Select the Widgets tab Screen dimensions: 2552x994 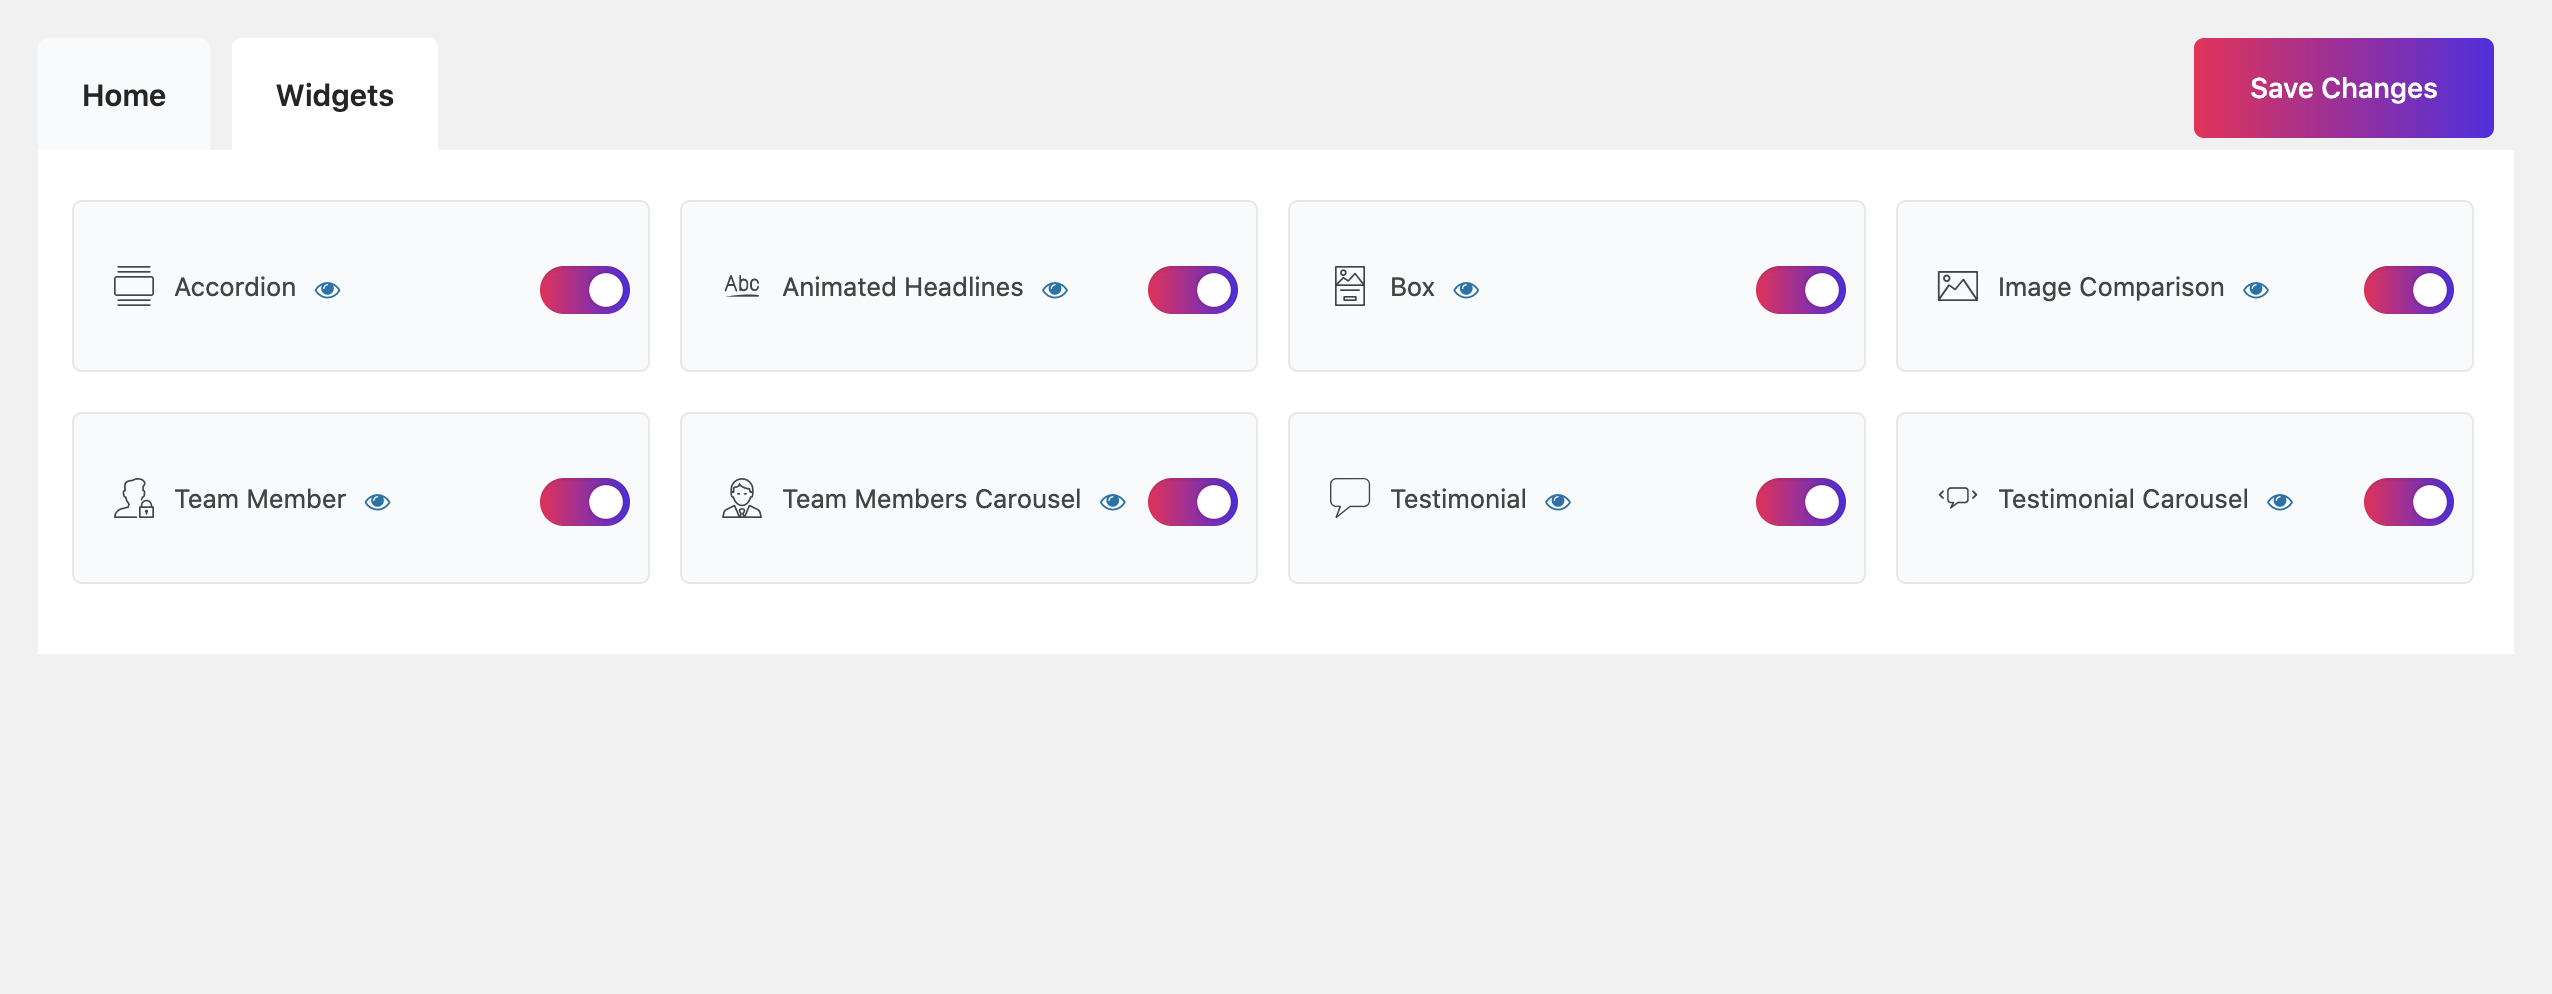[335, 95]
